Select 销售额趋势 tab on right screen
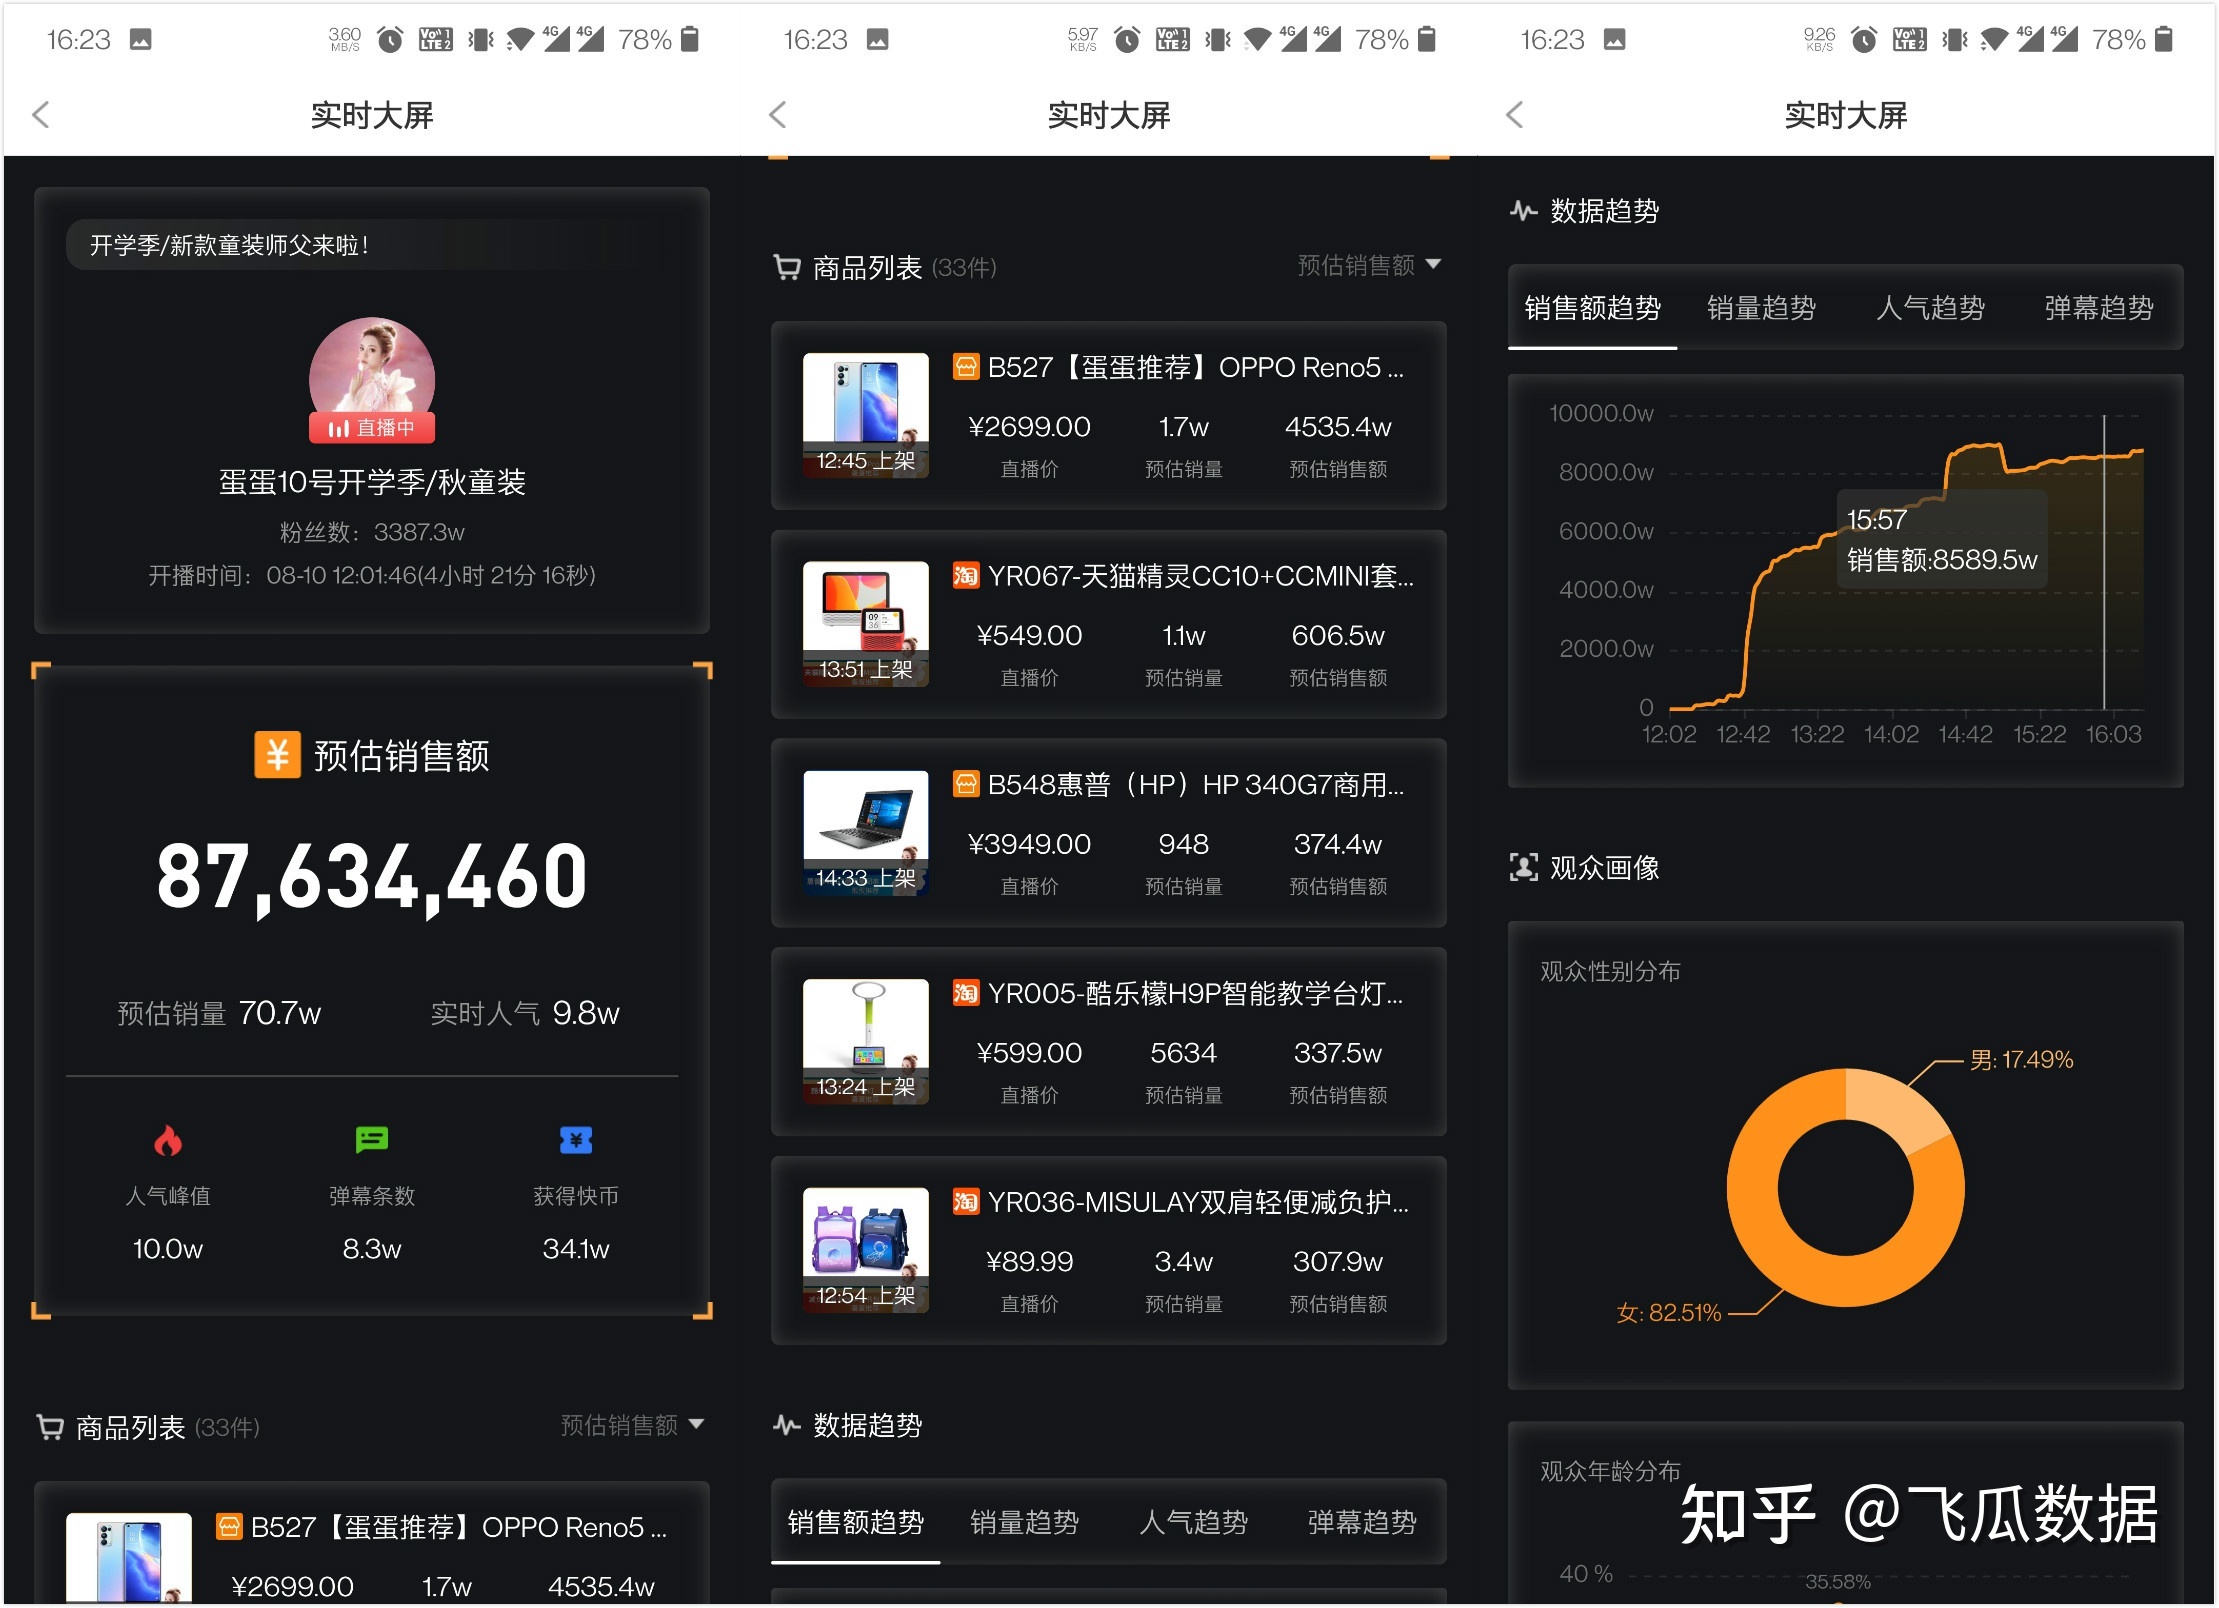 [1593, 308]
